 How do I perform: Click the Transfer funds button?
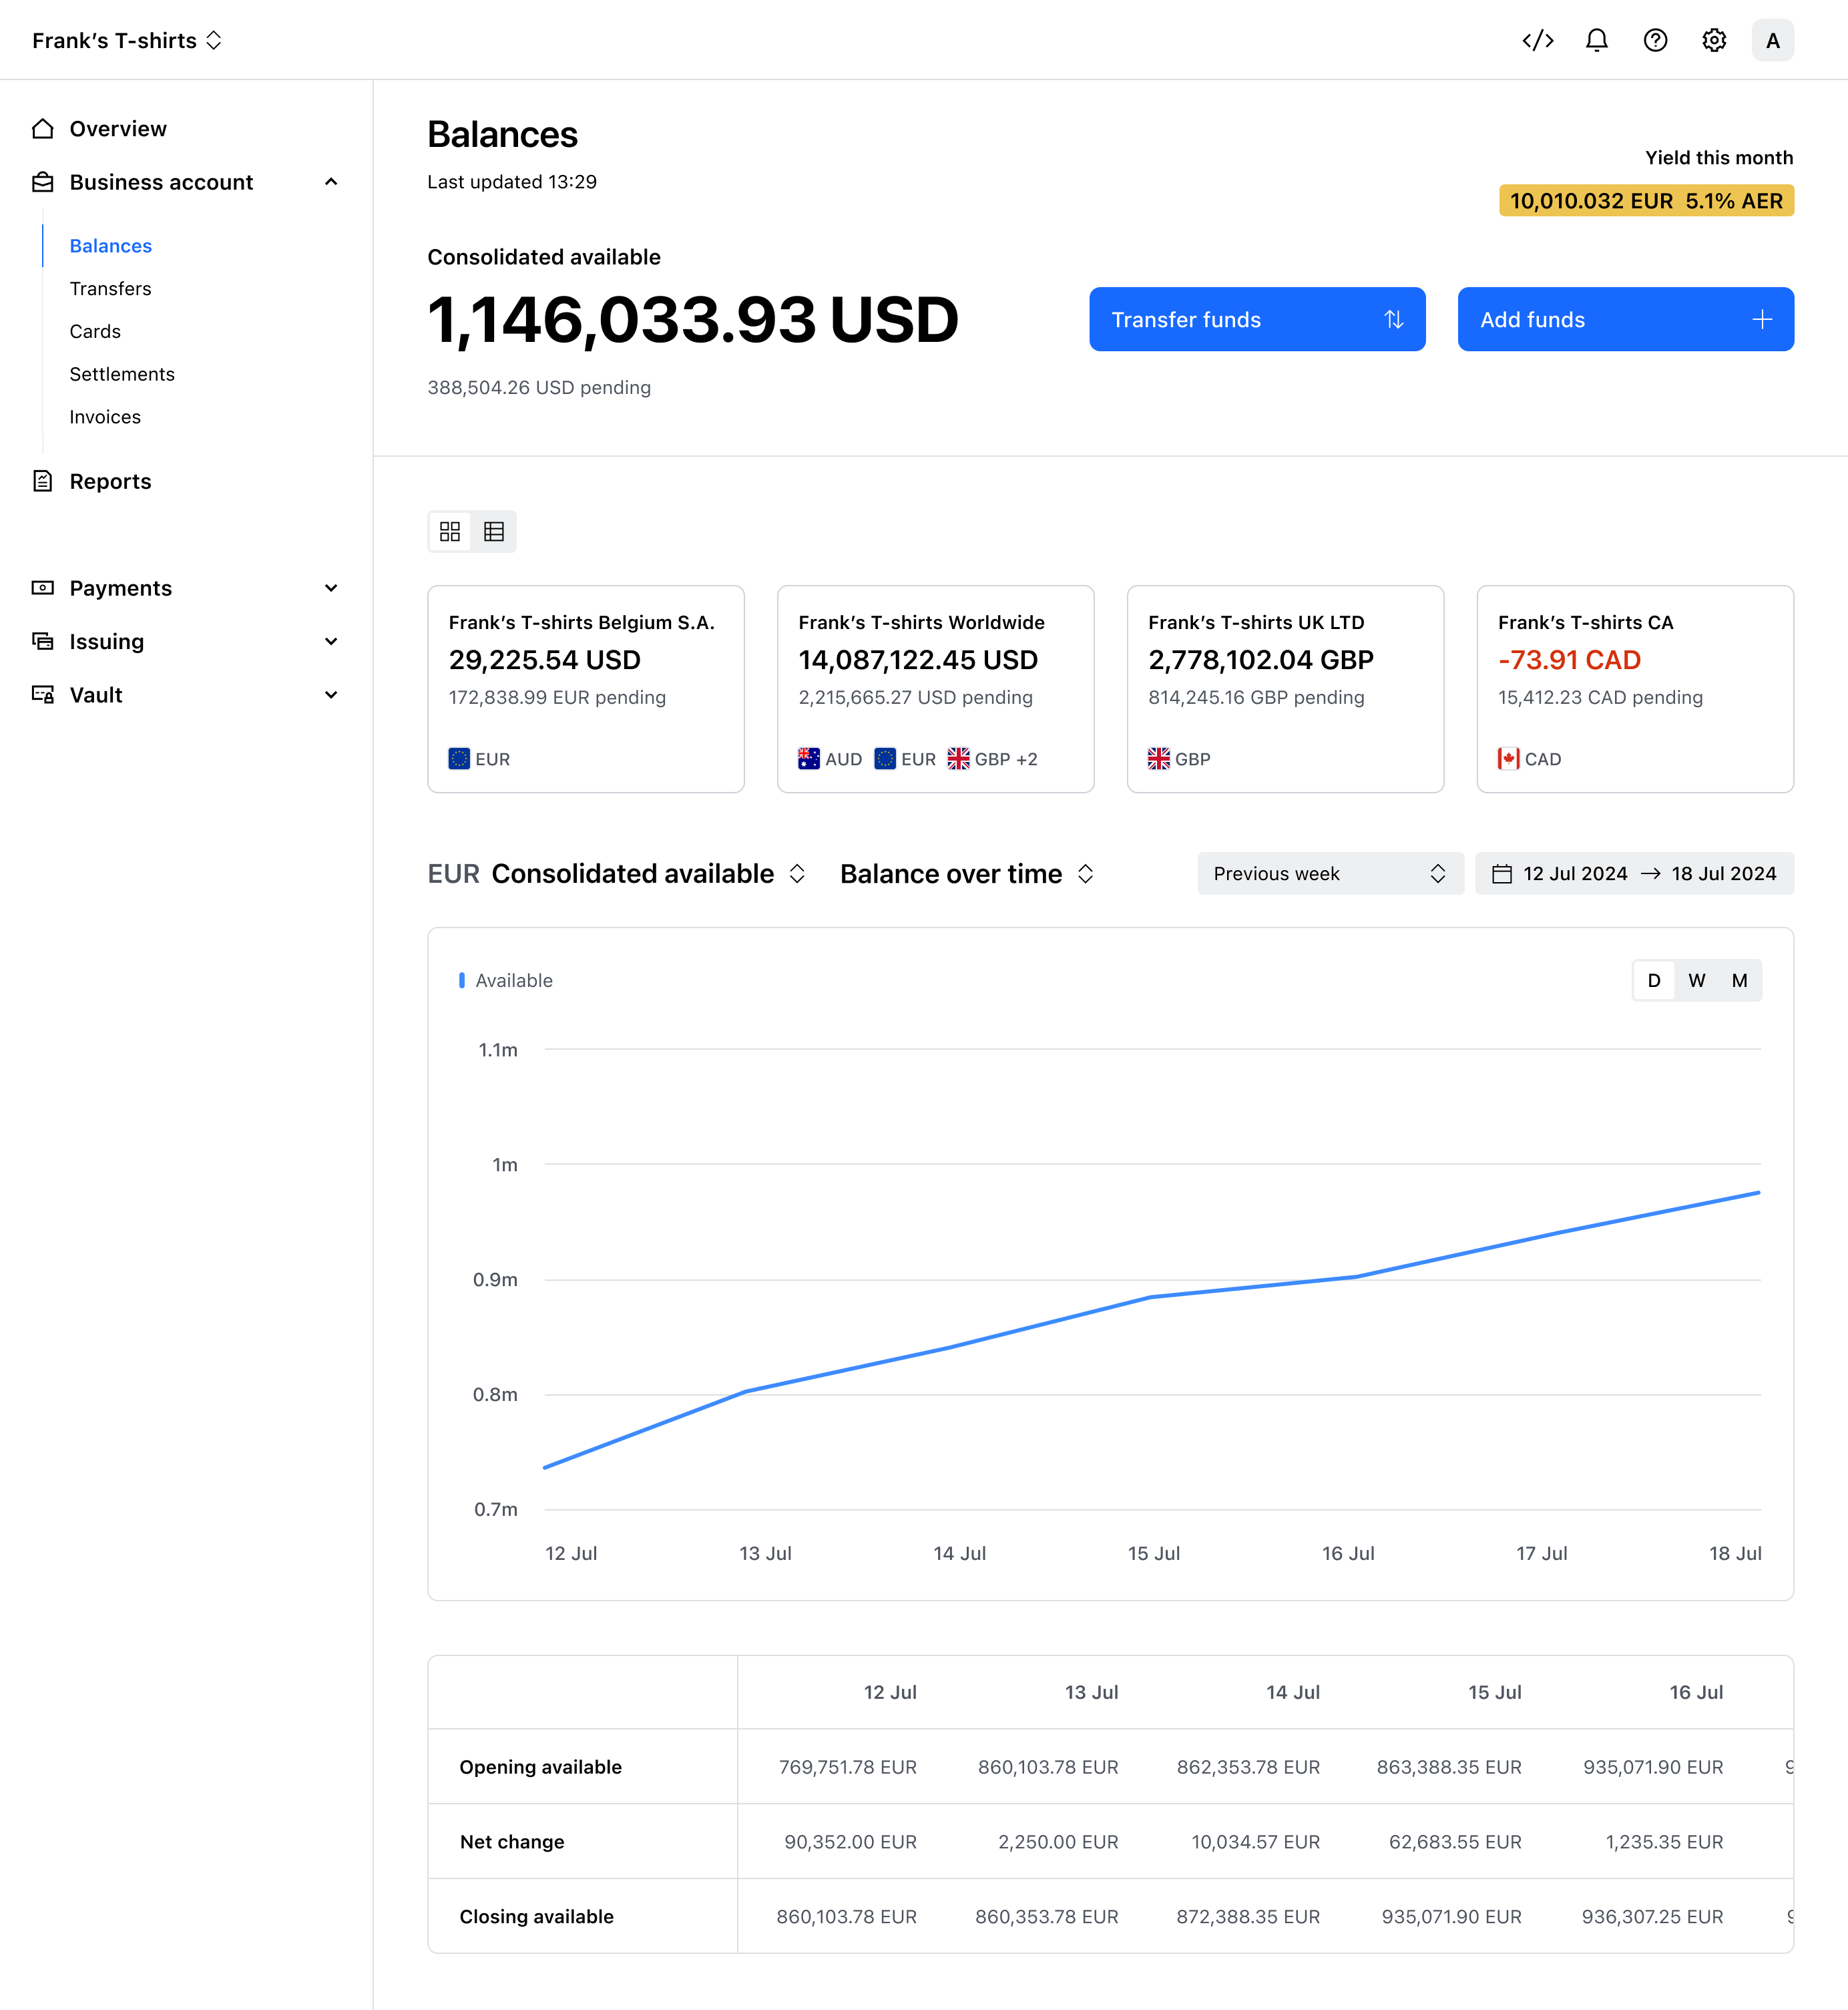point(1257,319)
